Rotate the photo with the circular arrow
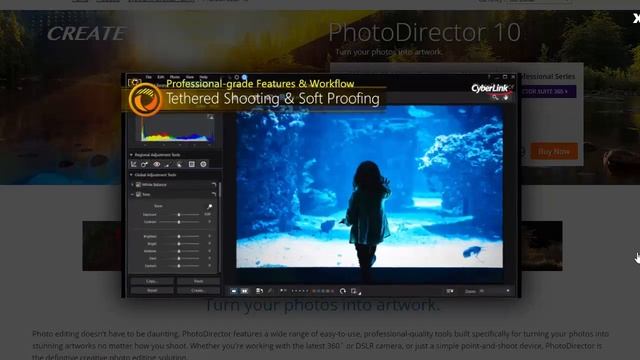 (343, 291)
